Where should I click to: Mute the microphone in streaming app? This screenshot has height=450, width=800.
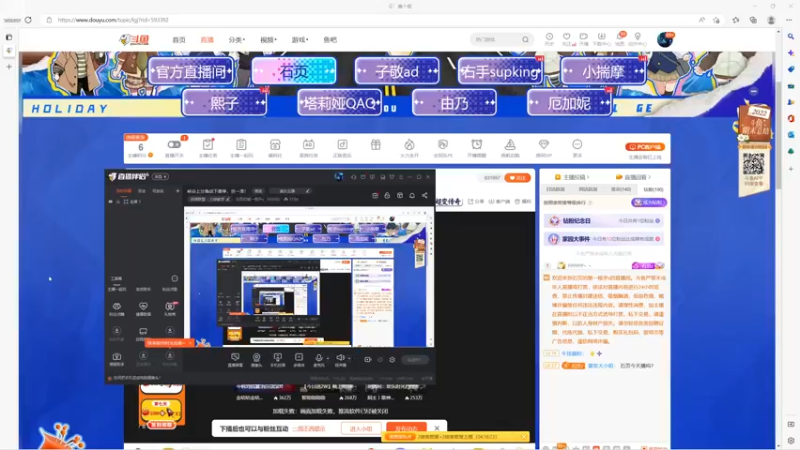point(319,359)
